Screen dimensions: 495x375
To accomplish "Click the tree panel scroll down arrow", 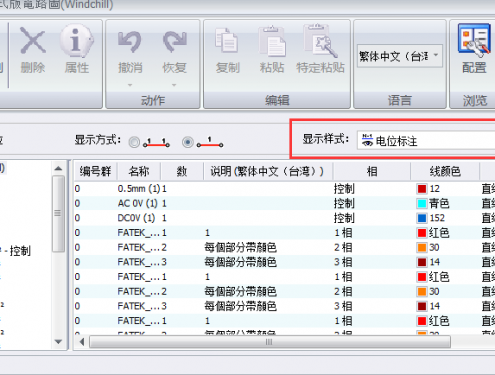I will [58, 342].
